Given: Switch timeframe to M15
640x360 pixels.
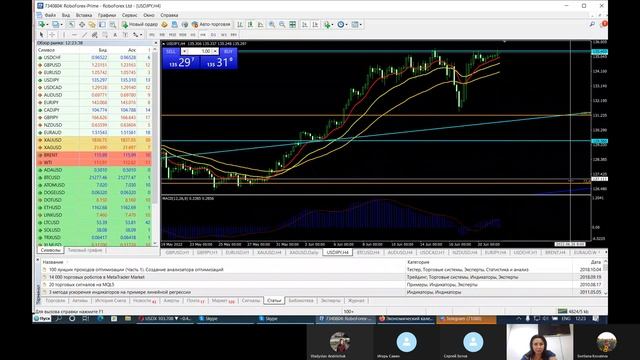Looking at the screenshot, I should pyautogui.click(x=173, y=35).
